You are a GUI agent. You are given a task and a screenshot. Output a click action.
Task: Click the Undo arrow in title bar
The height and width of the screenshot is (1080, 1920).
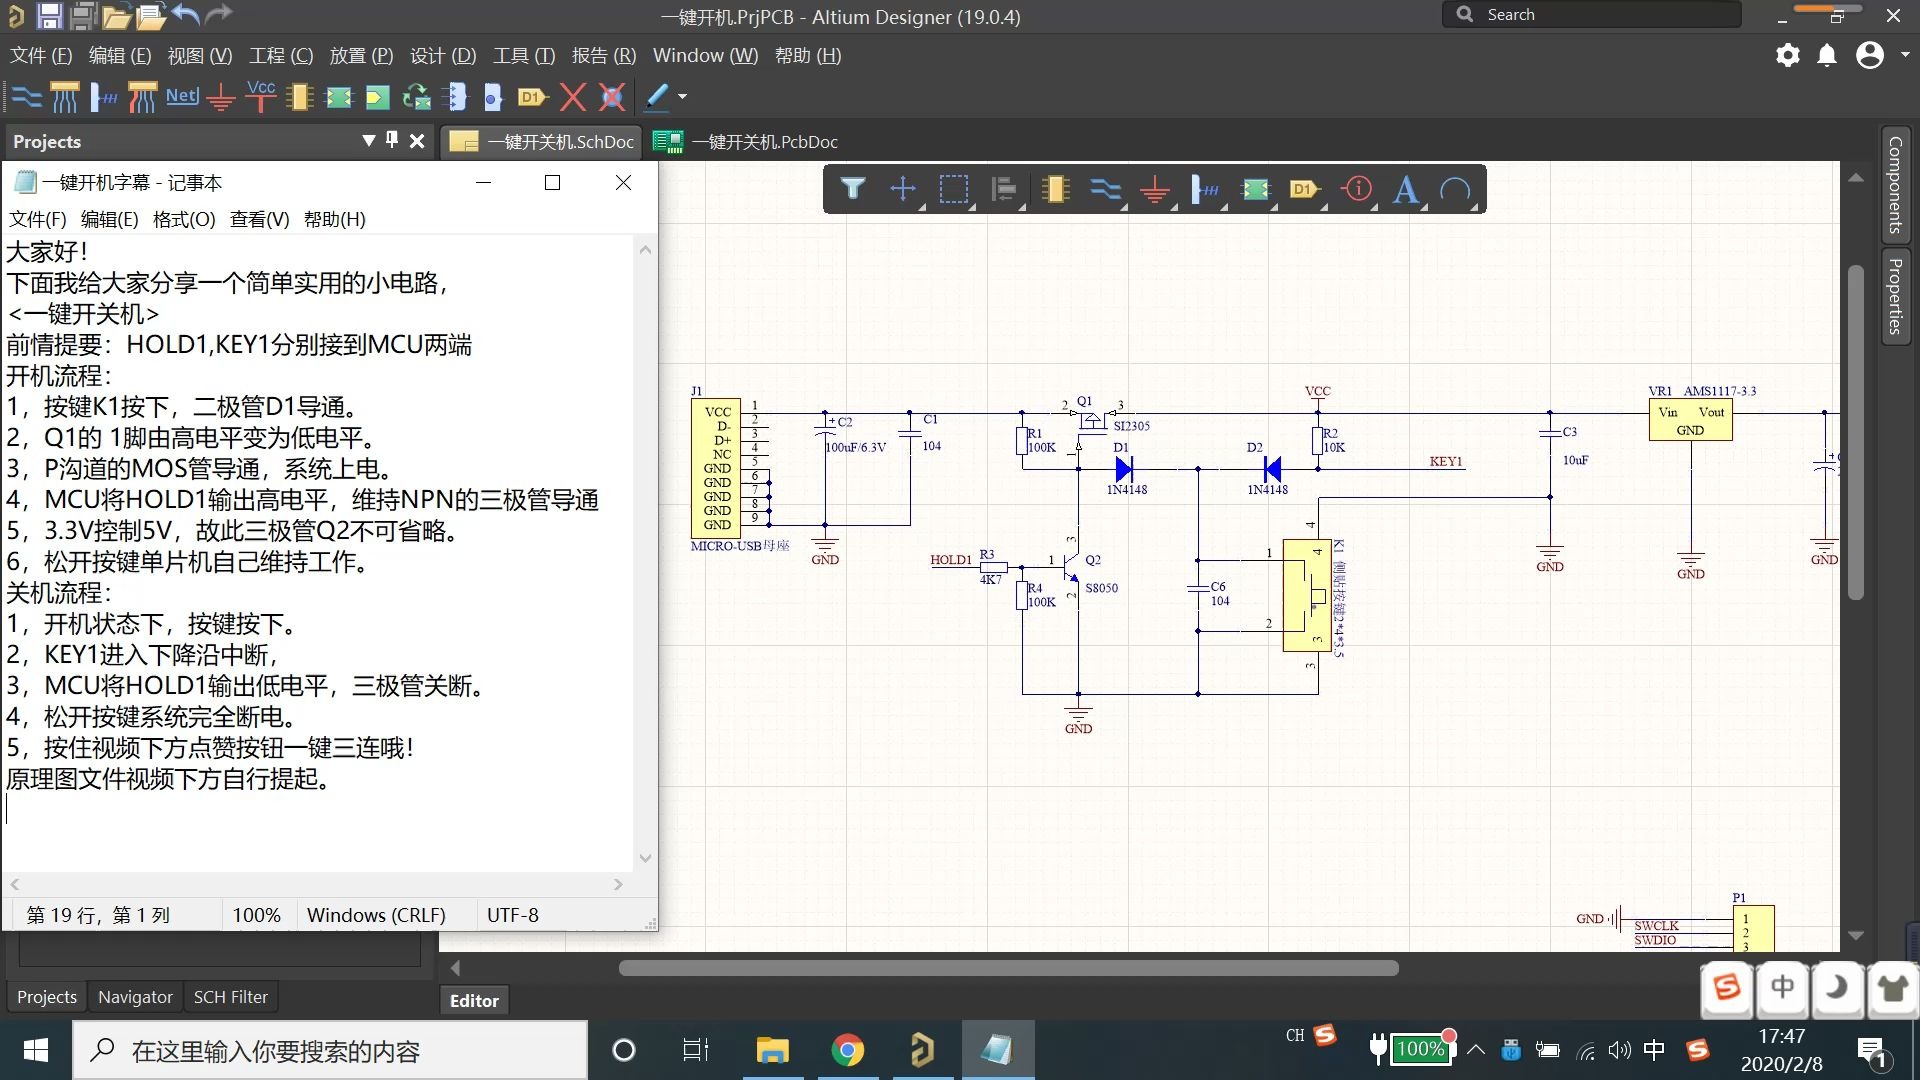(186, 15)
